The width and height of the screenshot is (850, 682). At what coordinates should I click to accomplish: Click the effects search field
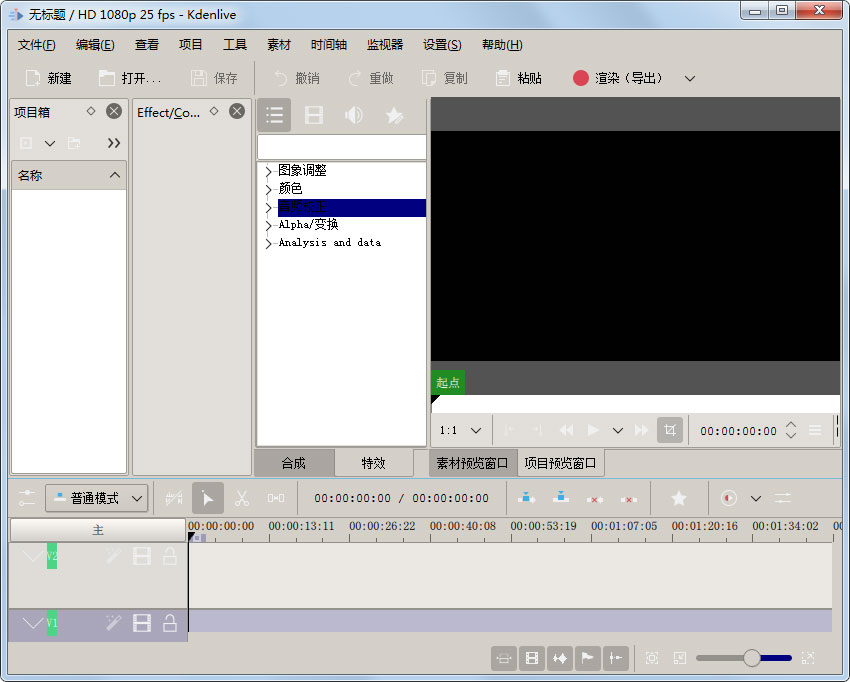point(341,146)
